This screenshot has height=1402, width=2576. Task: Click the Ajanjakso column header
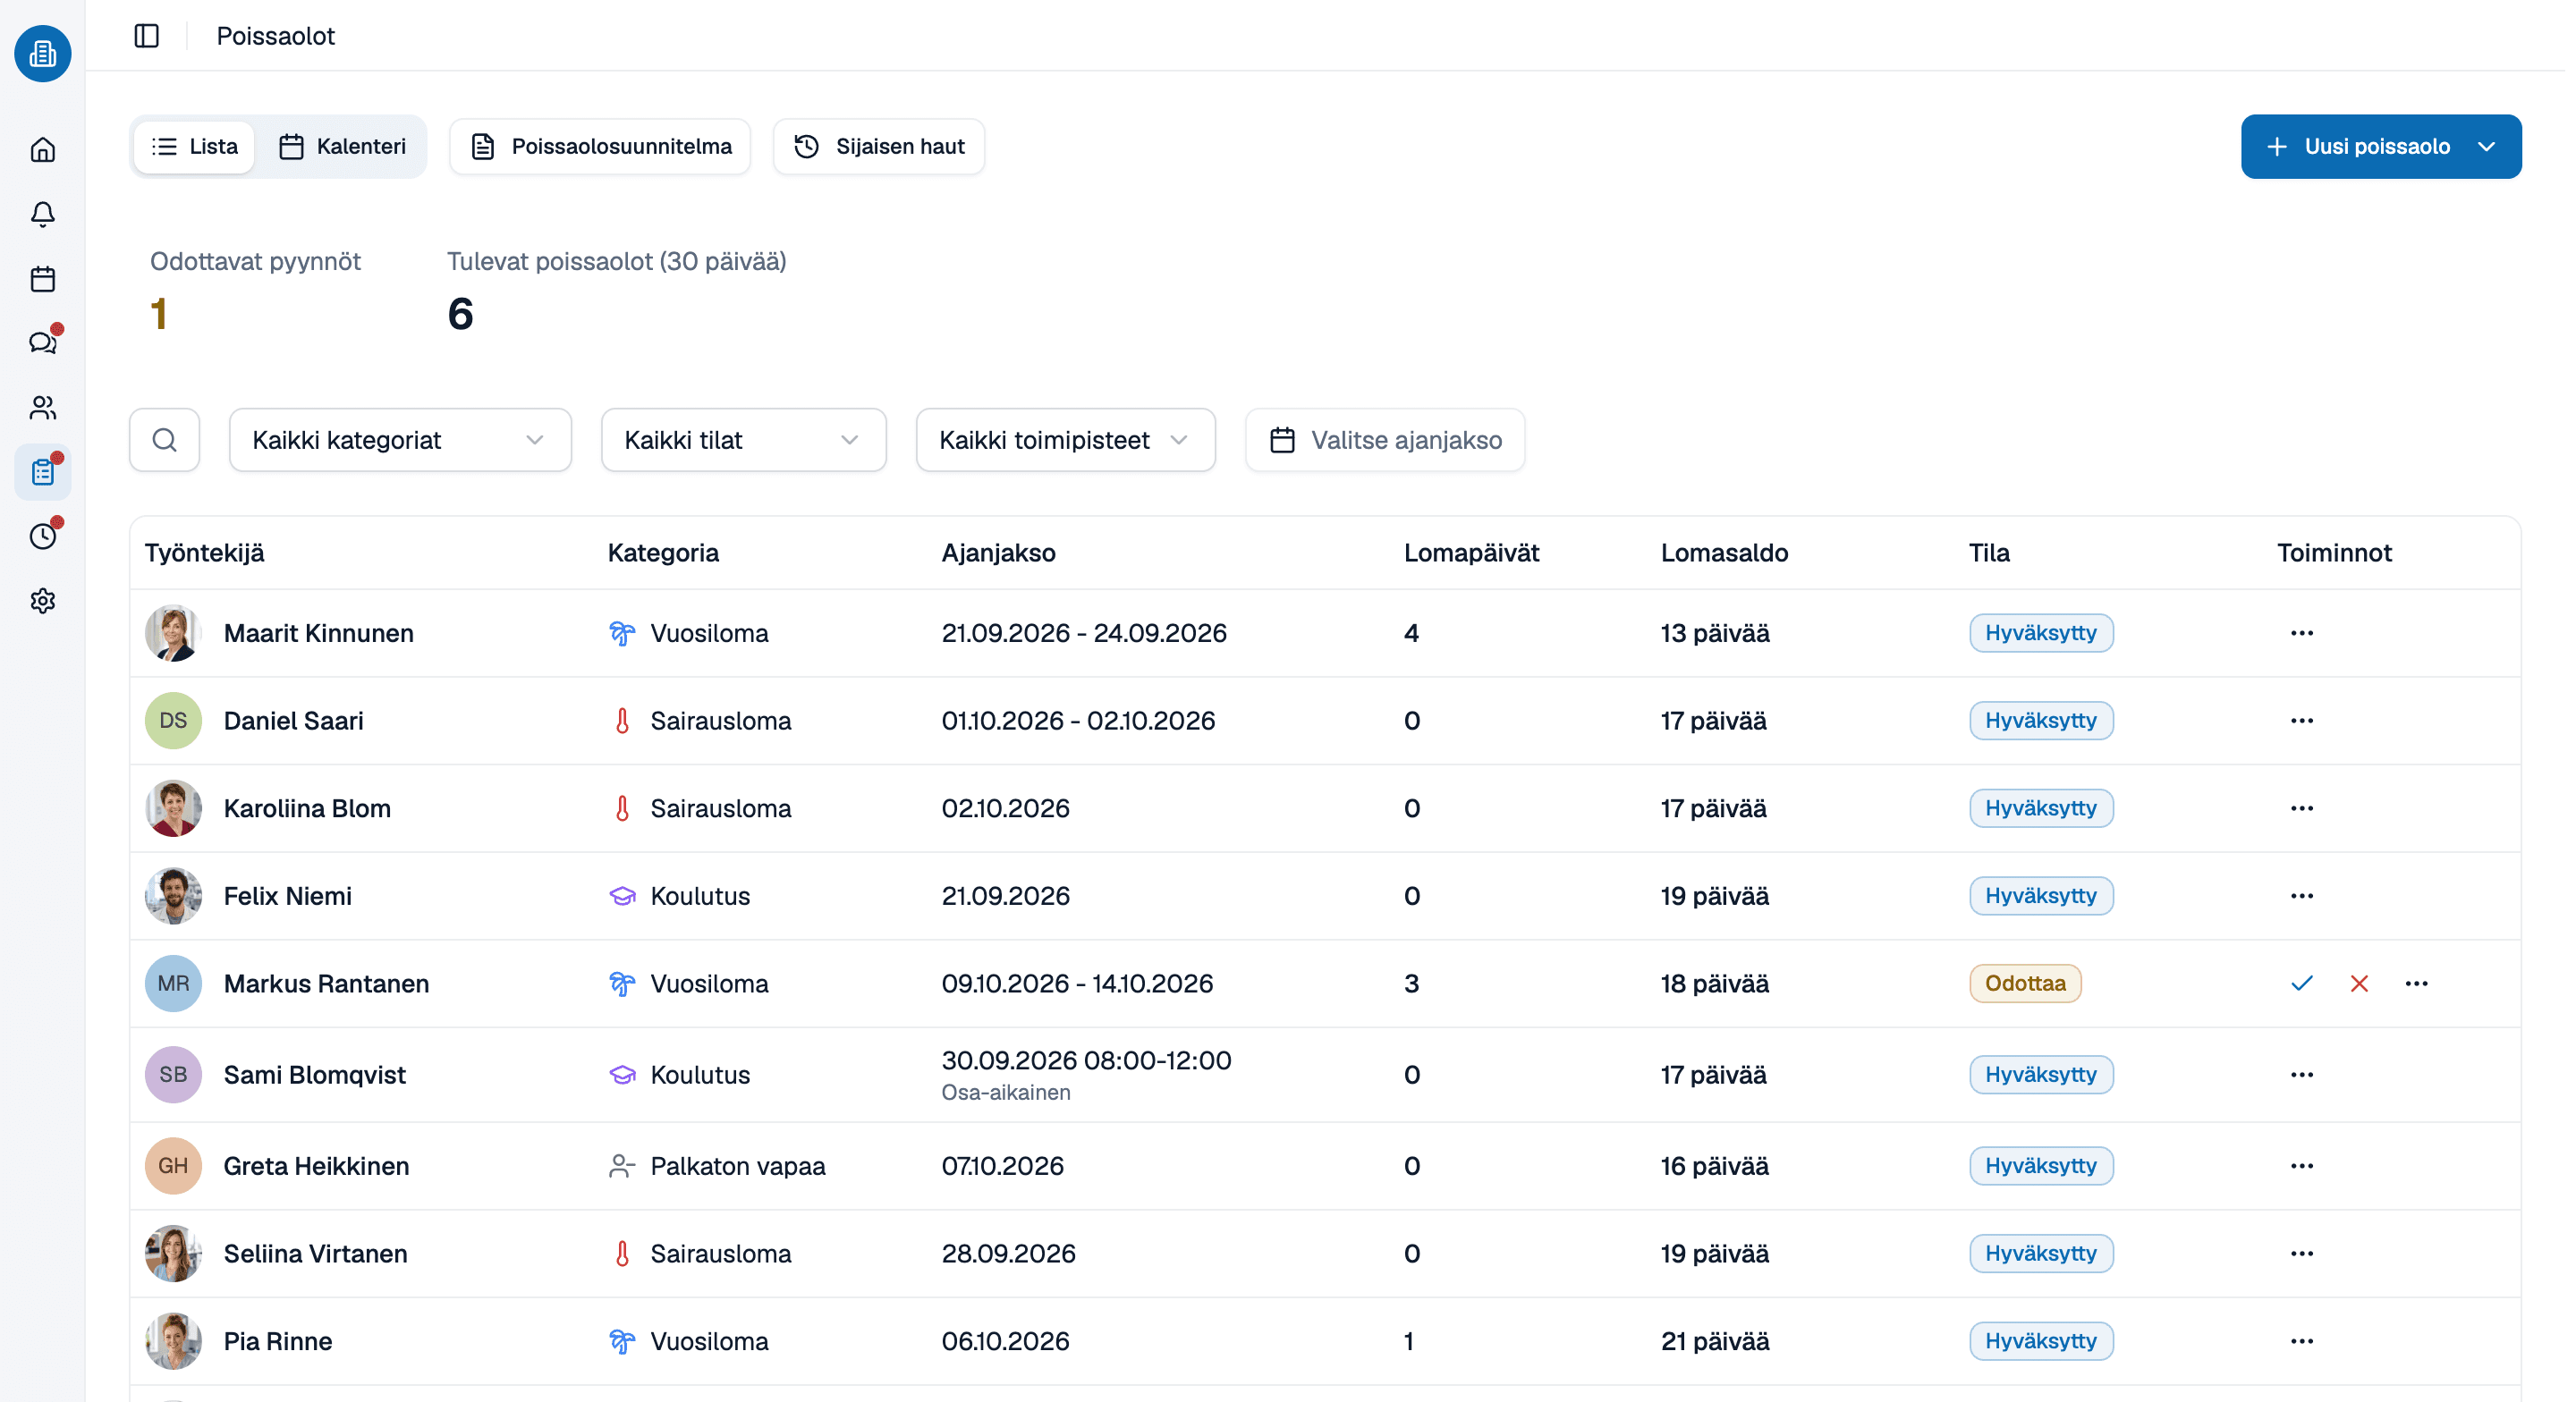[x=998, y=553]
